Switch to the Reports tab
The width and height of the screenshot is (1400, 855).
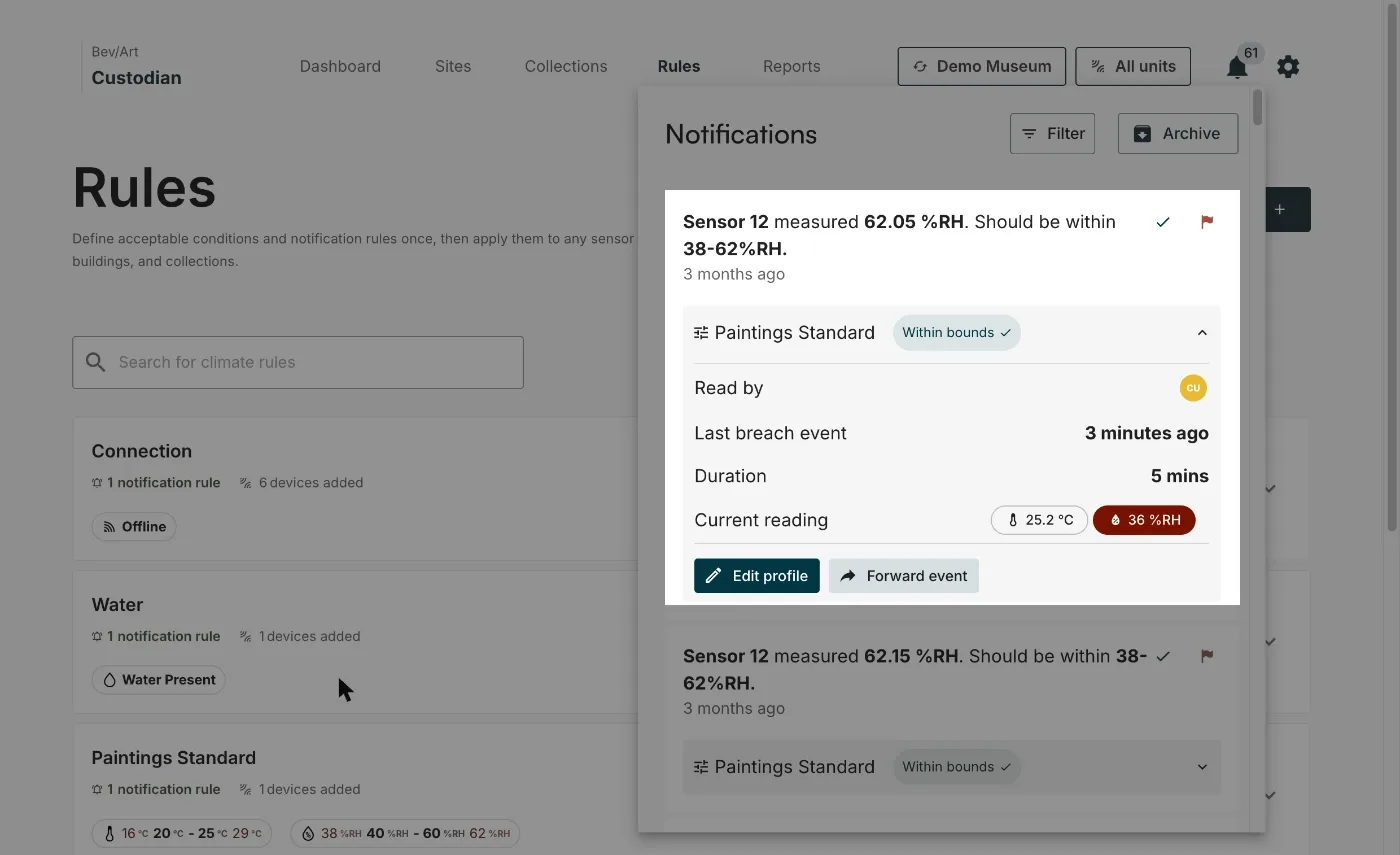coord(791,67)
